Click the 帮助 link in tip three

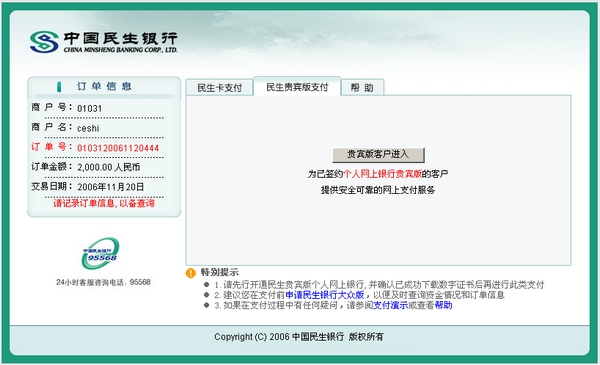click(x=443, y=305)
